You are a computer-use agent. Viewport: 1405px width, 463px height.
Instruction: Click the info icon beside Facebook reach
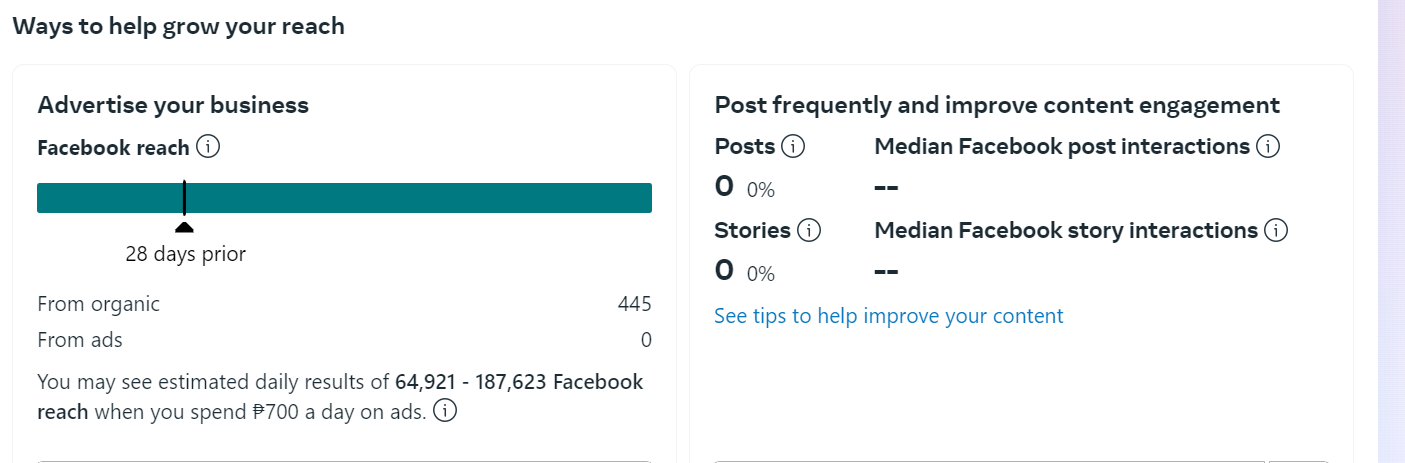208,148
